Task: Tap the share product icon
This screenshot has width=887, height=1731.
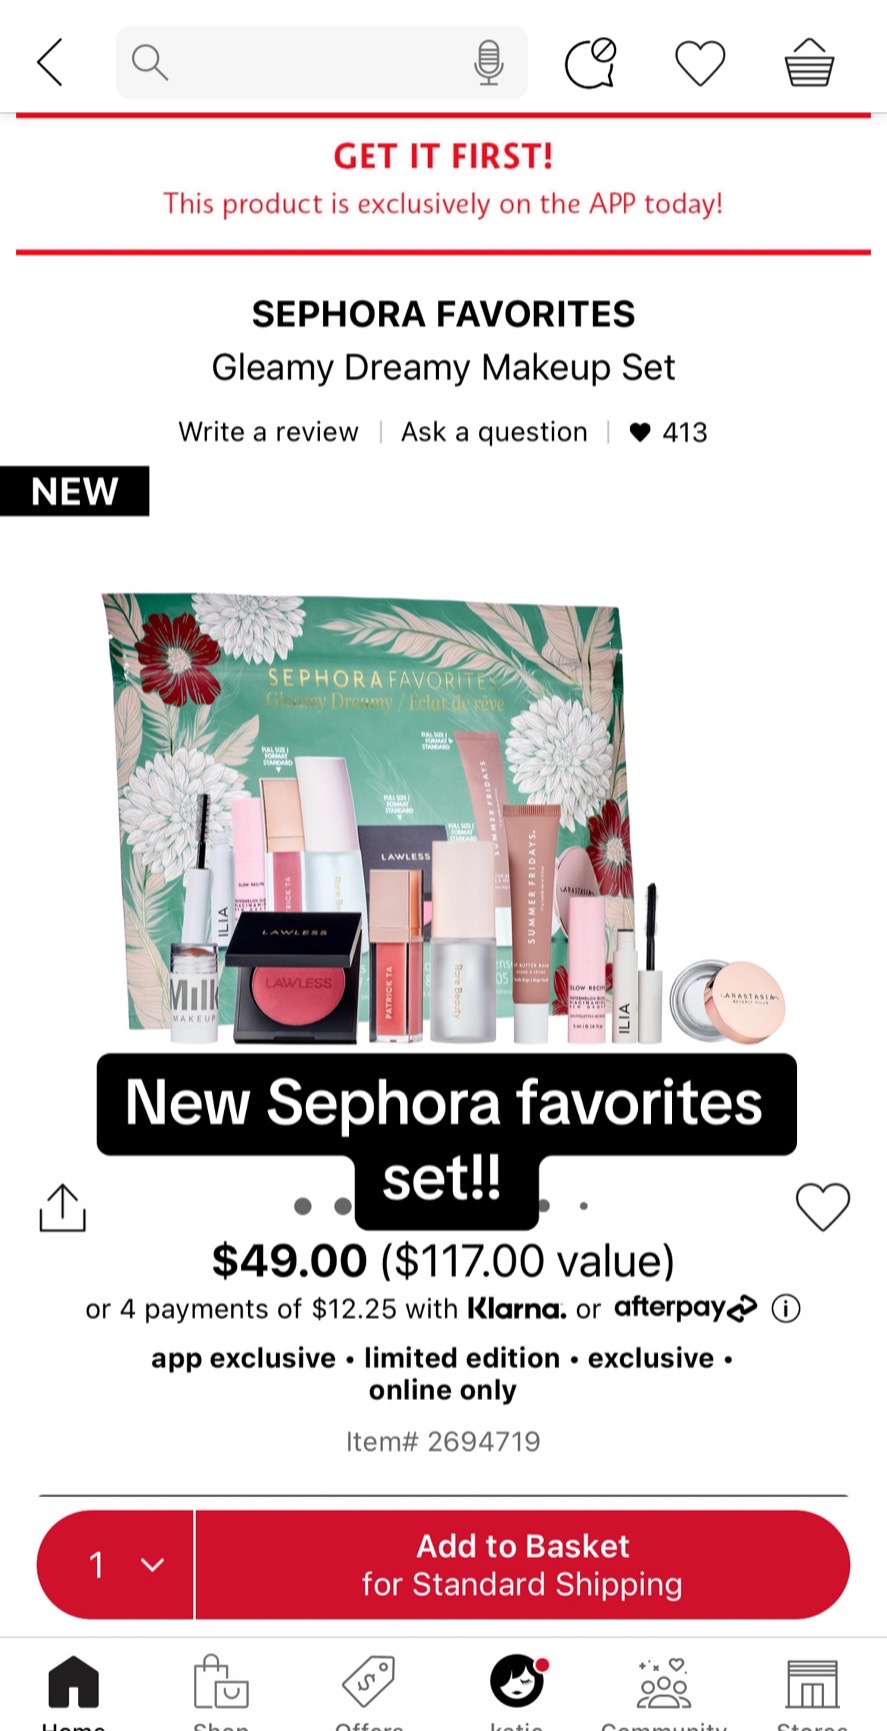Action: point(62,1208)
